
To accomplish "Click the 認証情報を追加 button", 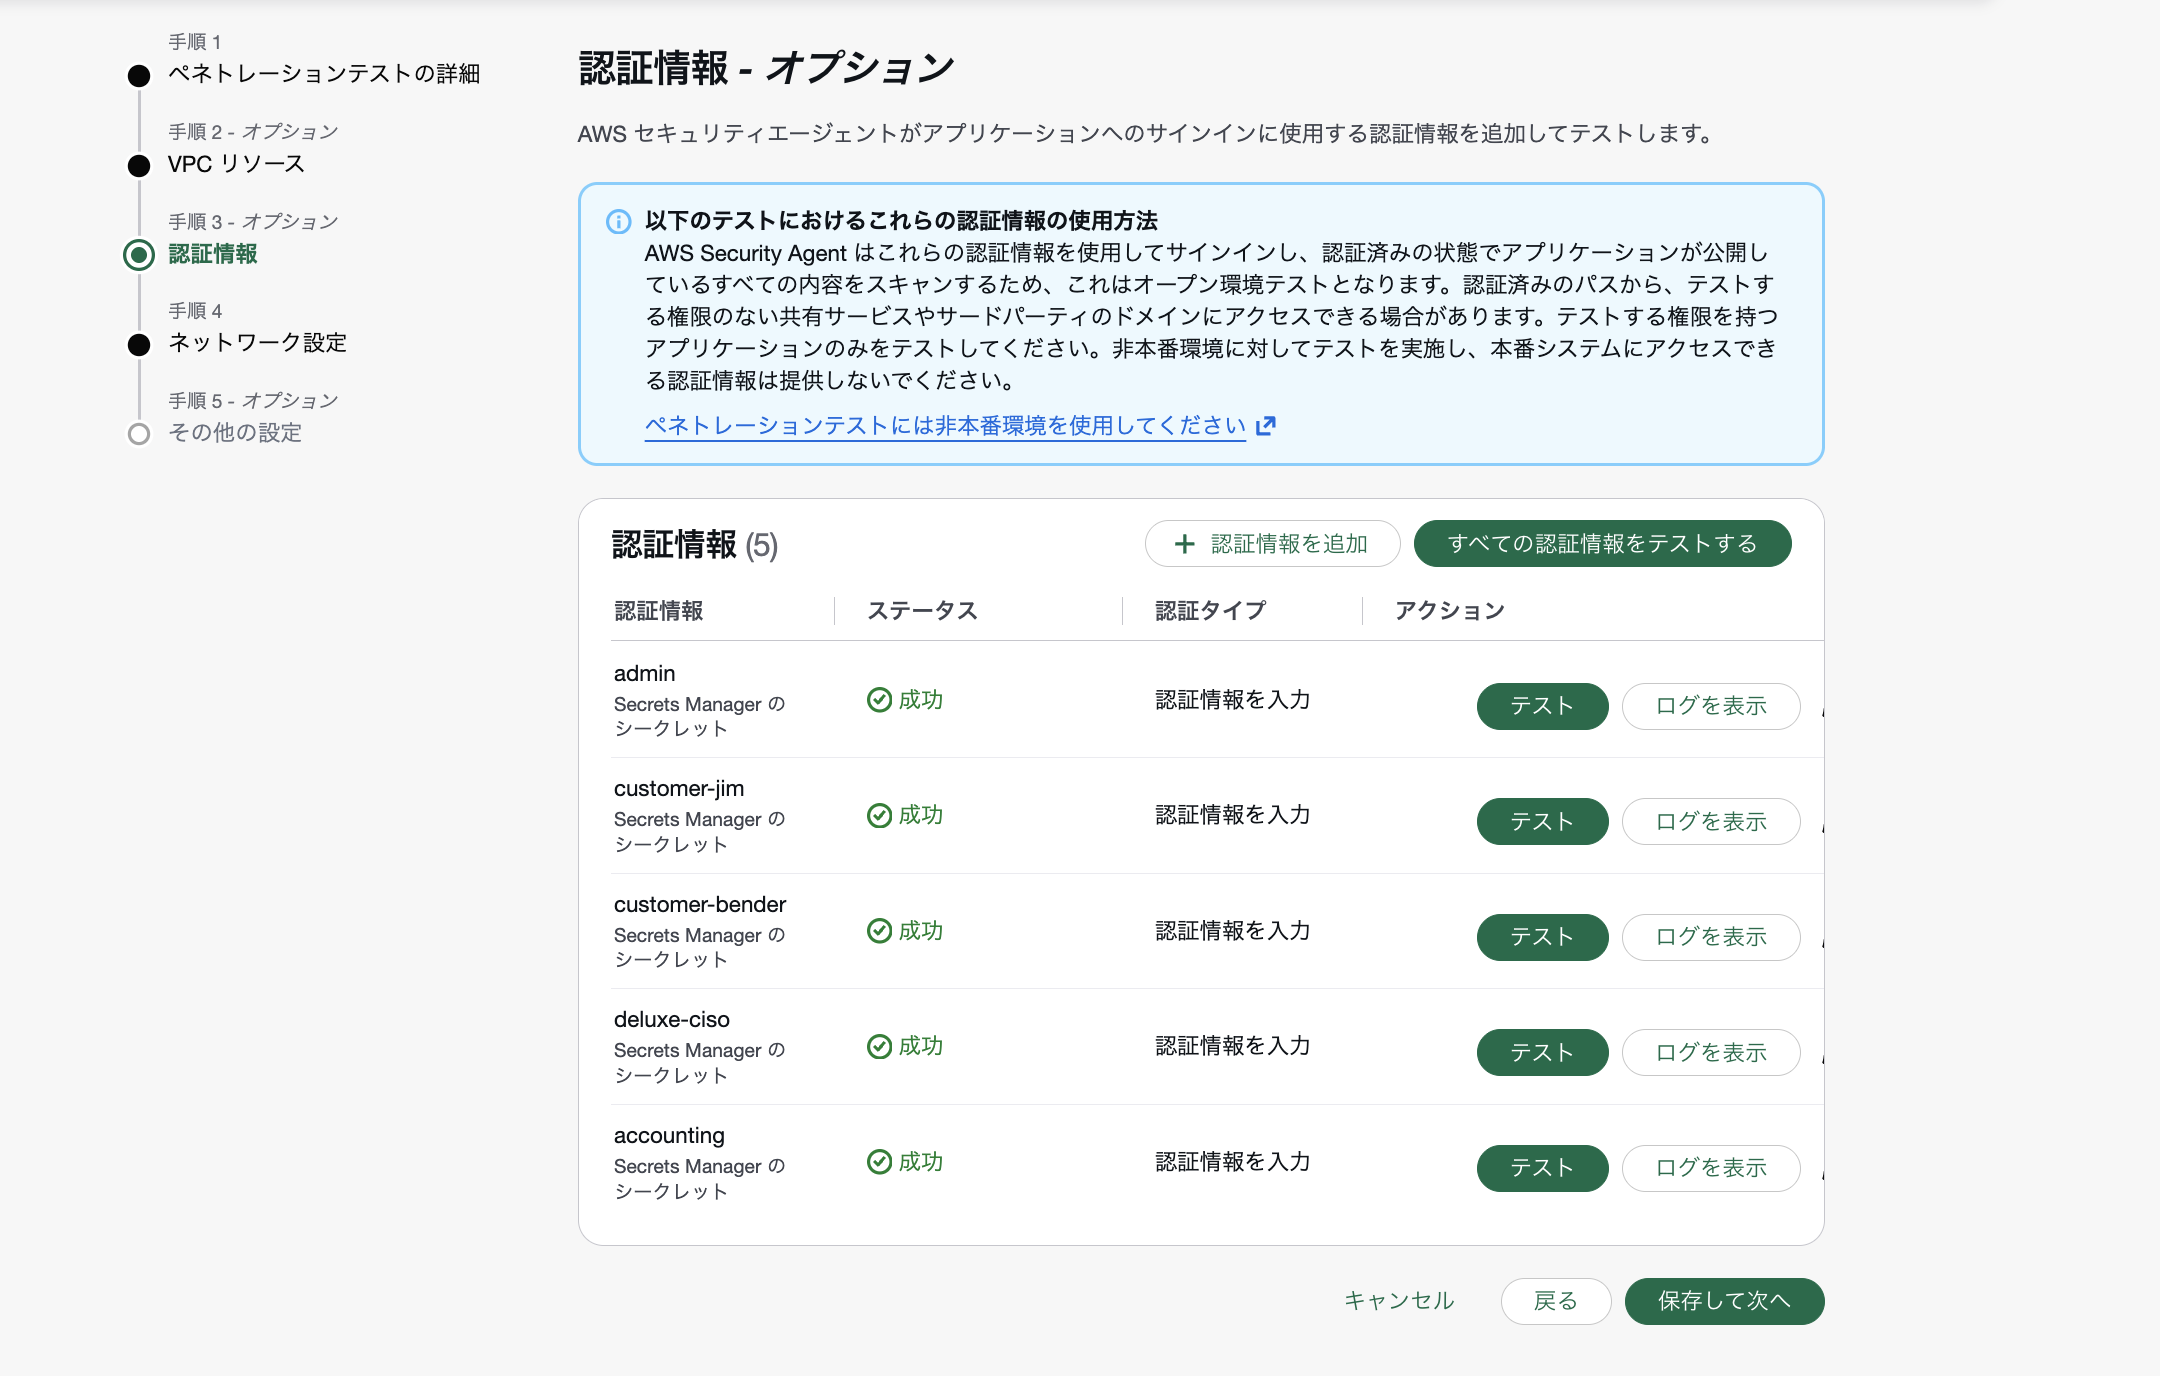I will 1272,544.
